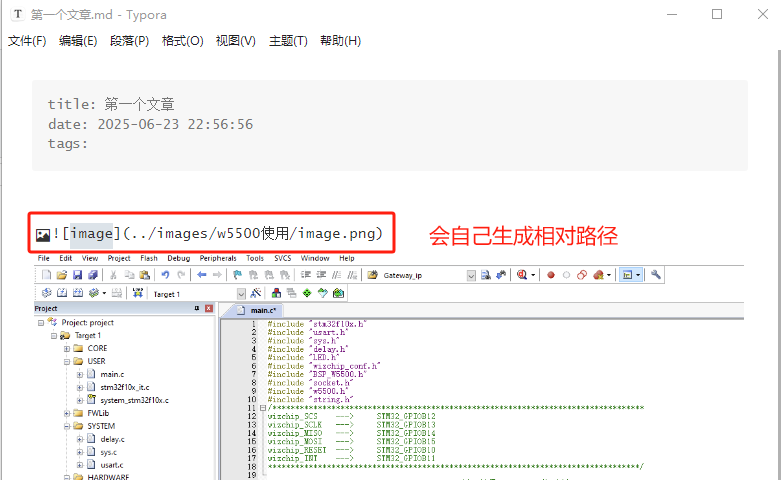
Task: Click the Save icon in Keil toolbar
Action: pos(78,275)
